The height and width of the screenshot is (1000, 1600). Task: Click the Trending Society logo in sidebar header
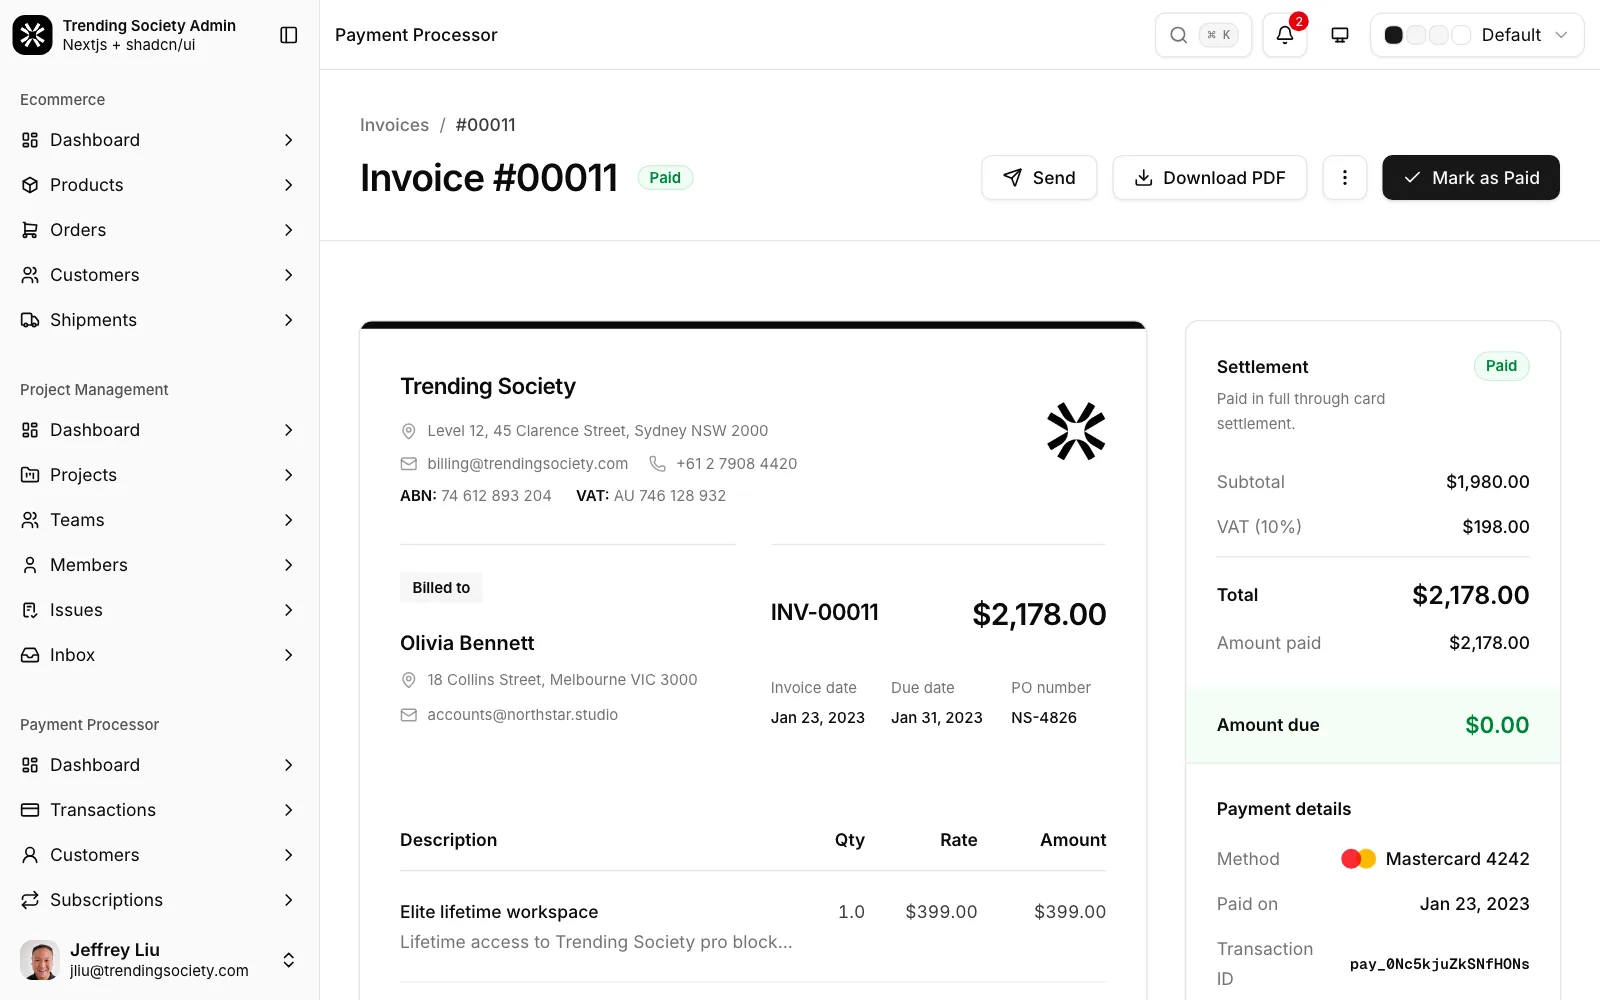click(32, 35)
